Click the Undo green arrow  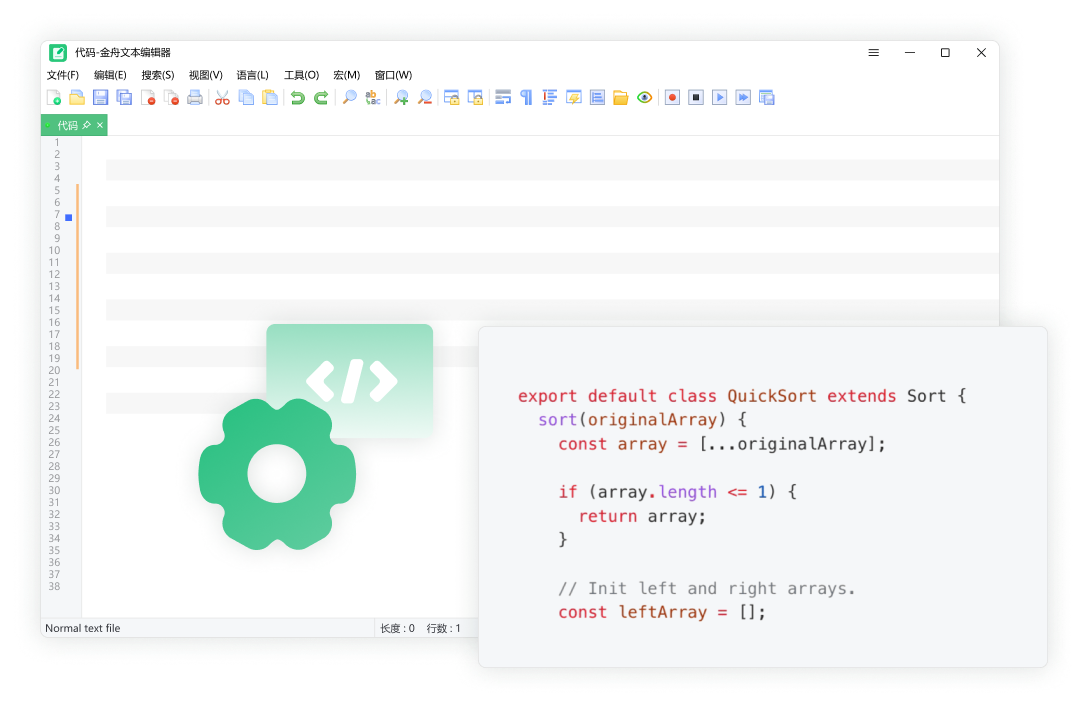297,98
